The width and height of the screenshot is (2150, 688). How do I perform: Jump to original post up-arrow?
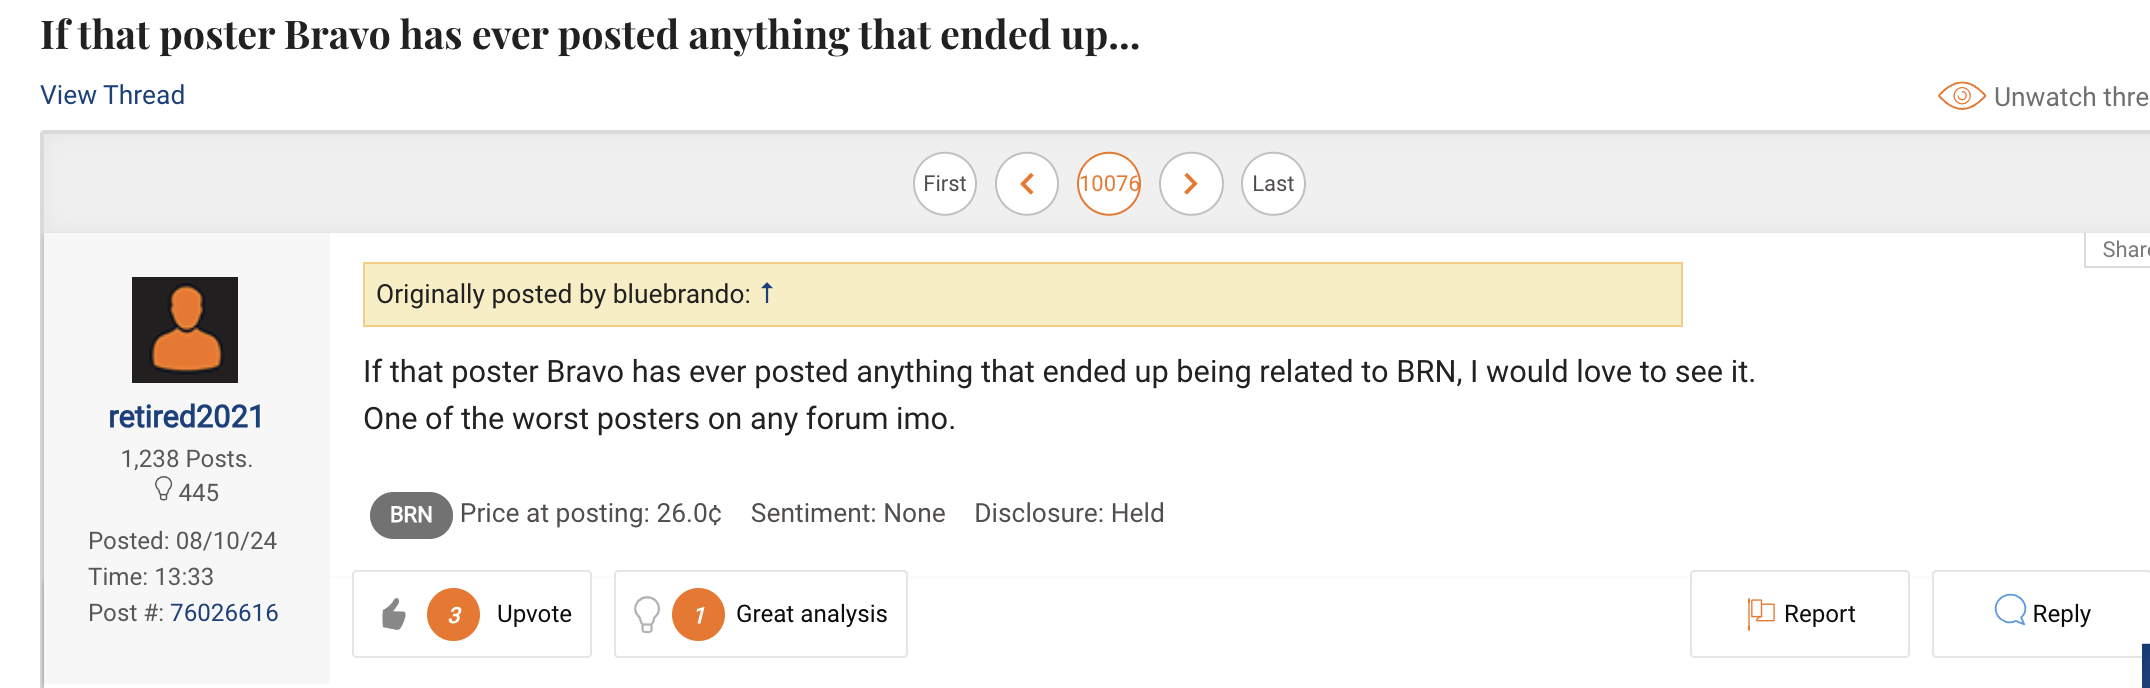[767, 293]
